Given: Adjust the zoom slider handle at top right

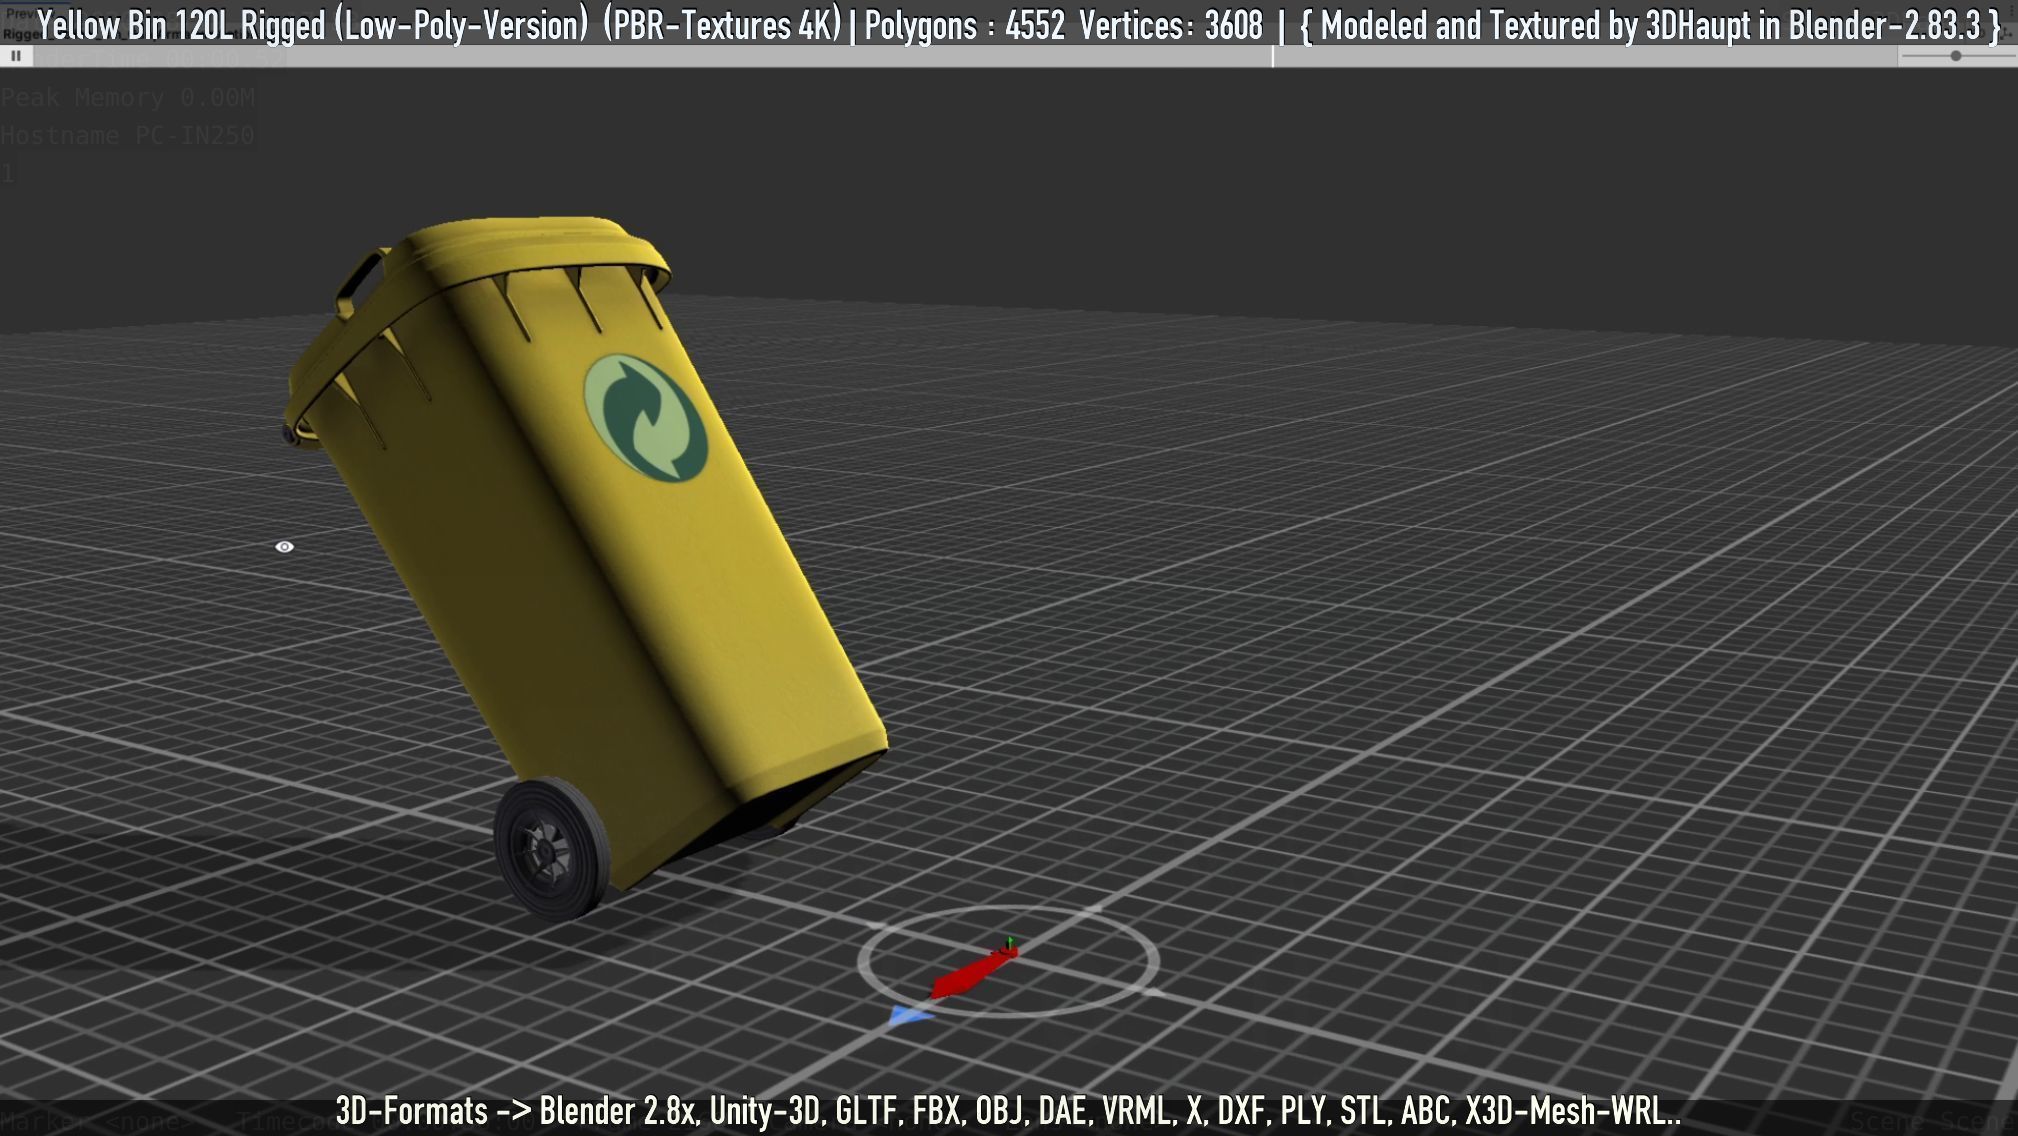Looking at the screenshot, I should click(1956, 56).
